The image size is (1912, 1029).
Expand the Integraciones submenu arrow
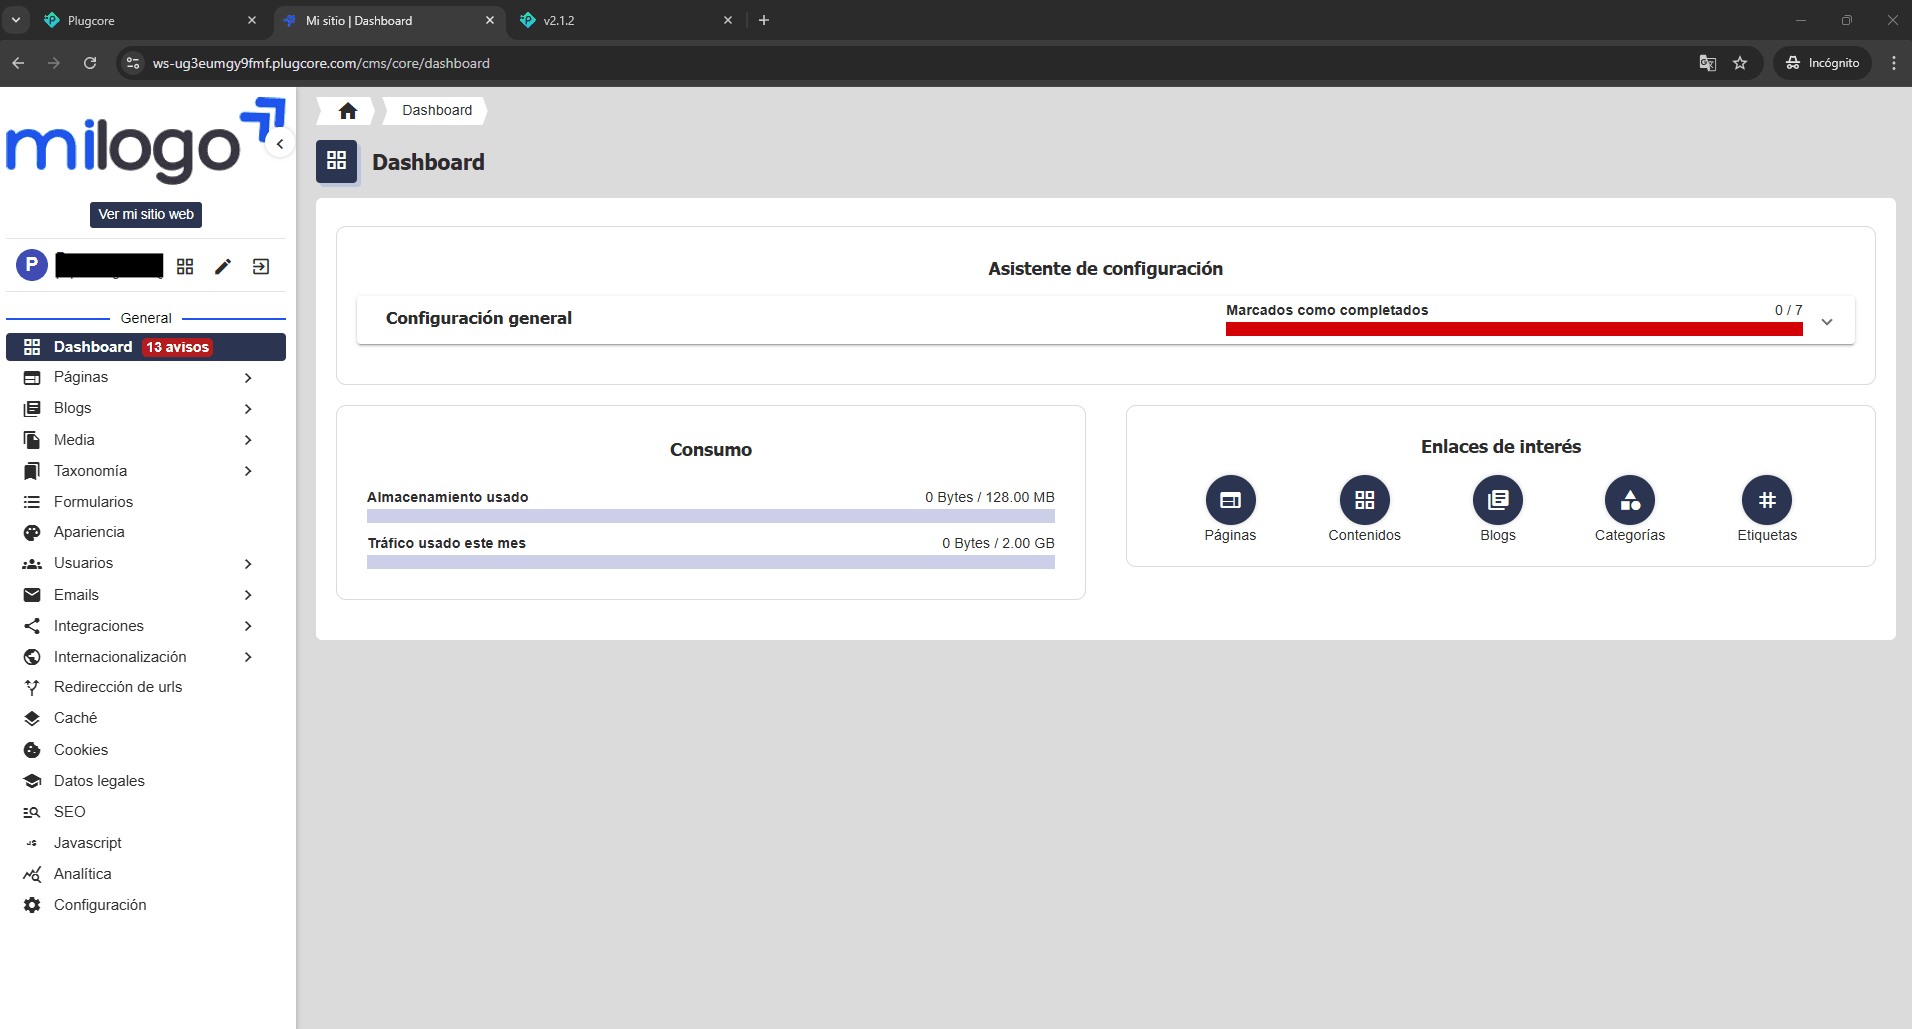click(248, 626)
